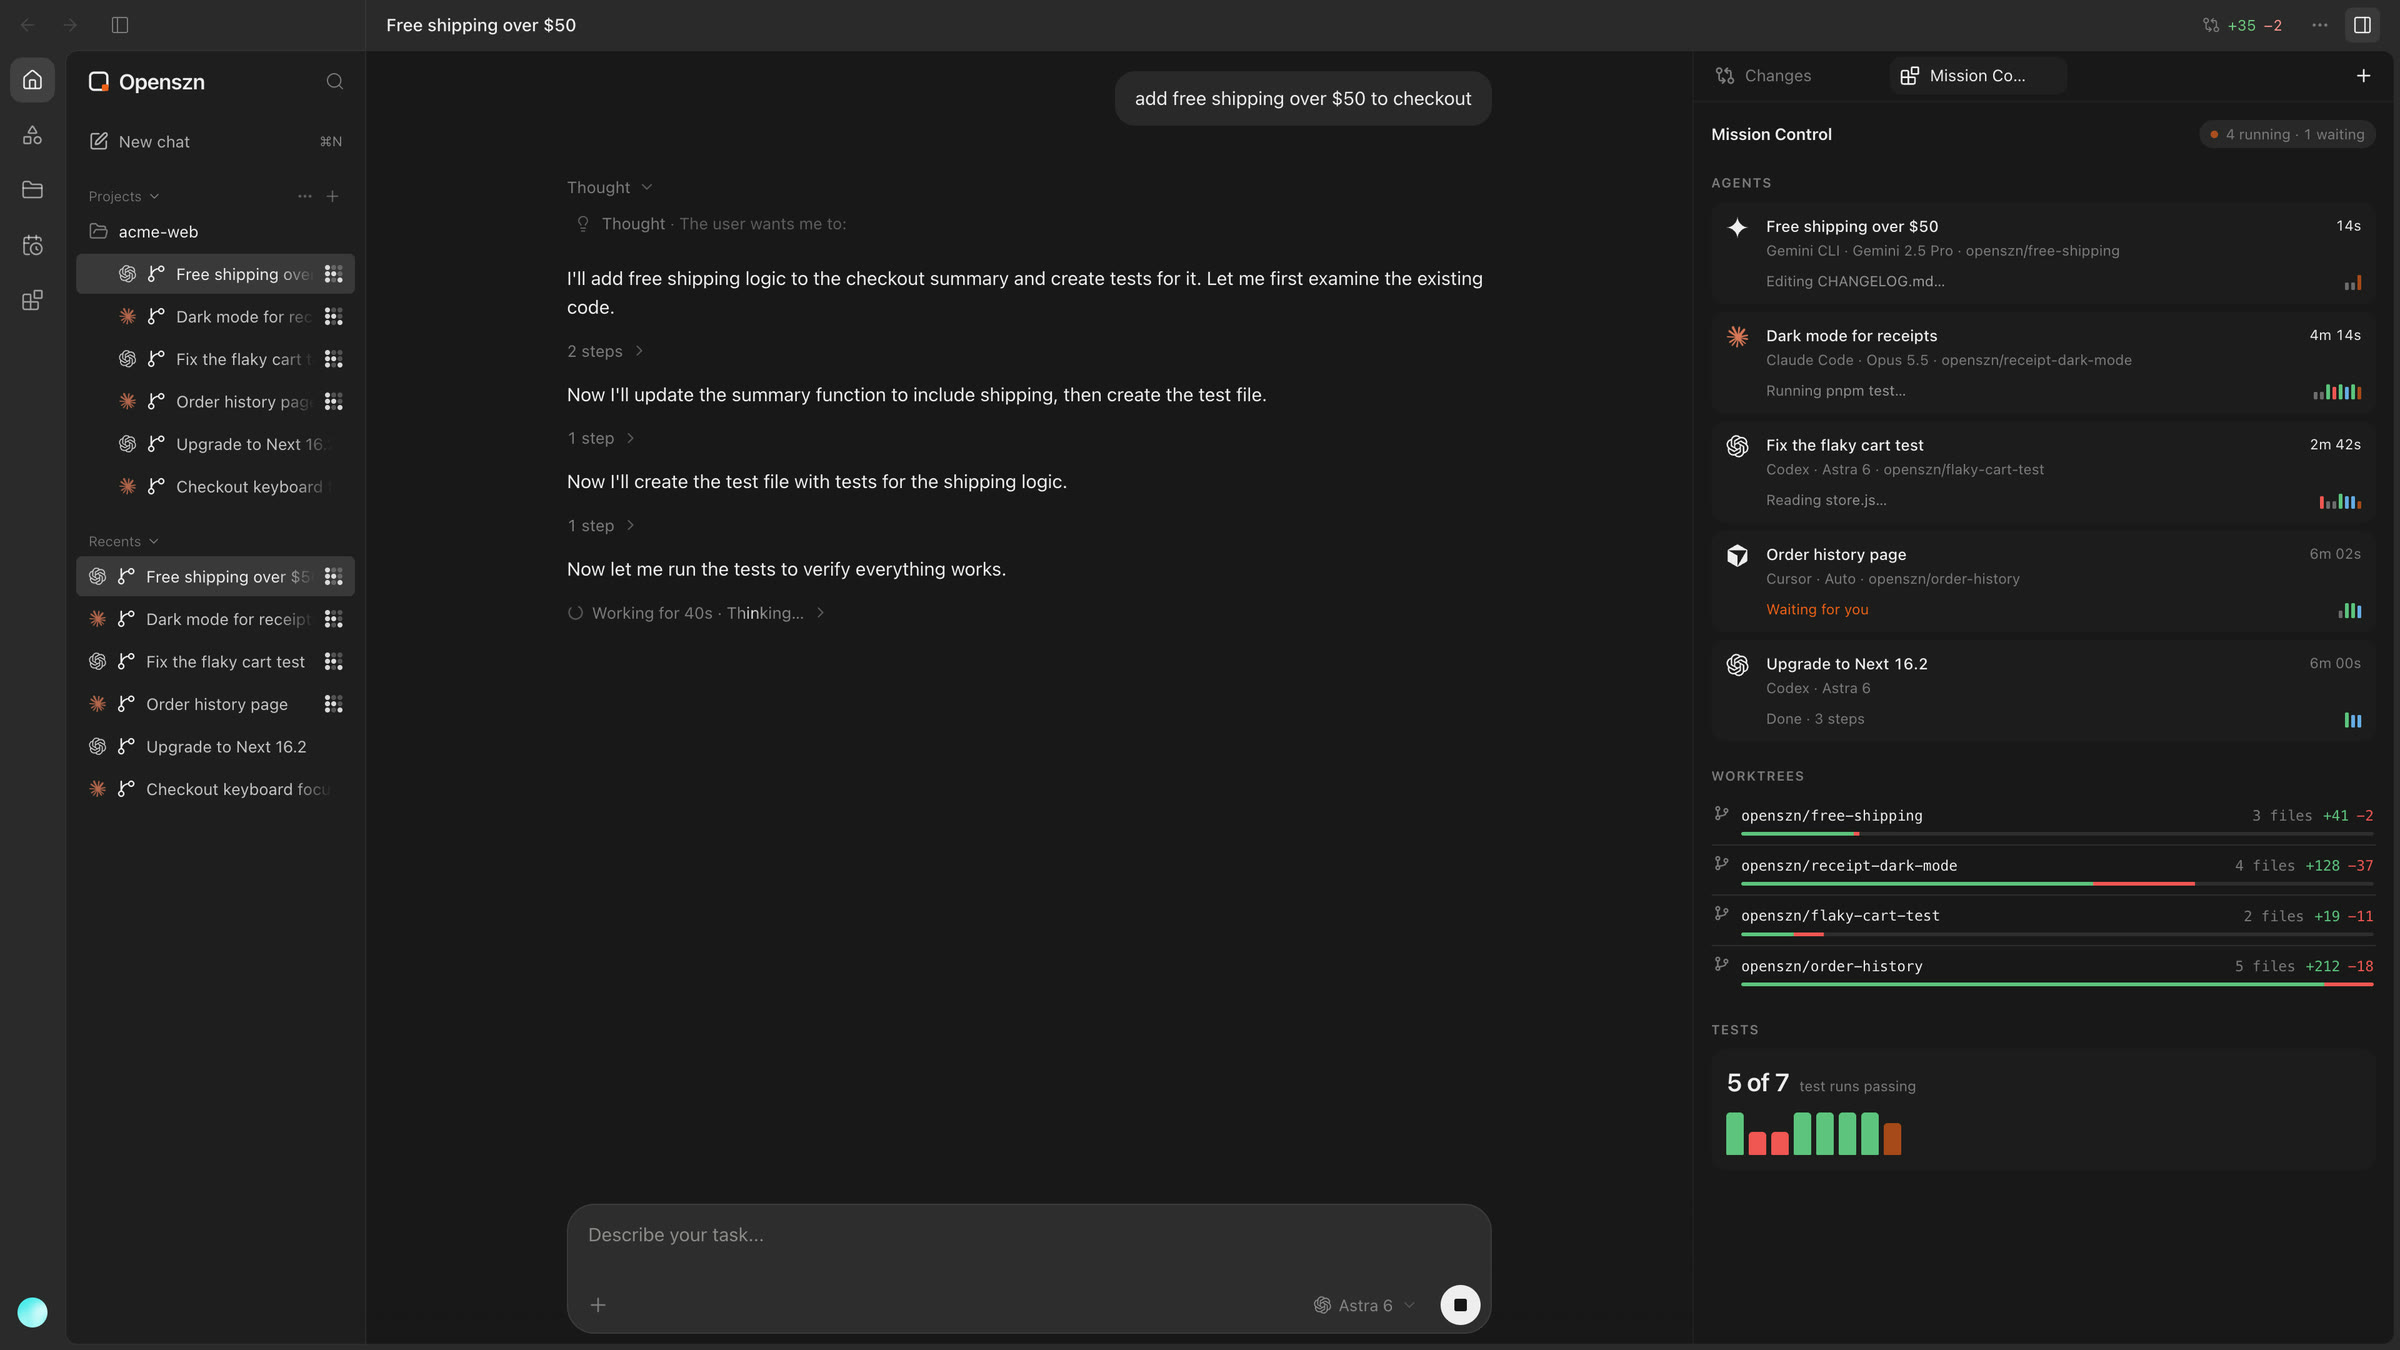The width and height of the screenshot is (2400, 1350).
Task: Expand the 1 step after summary function
Action: click(x=601, y=439)
